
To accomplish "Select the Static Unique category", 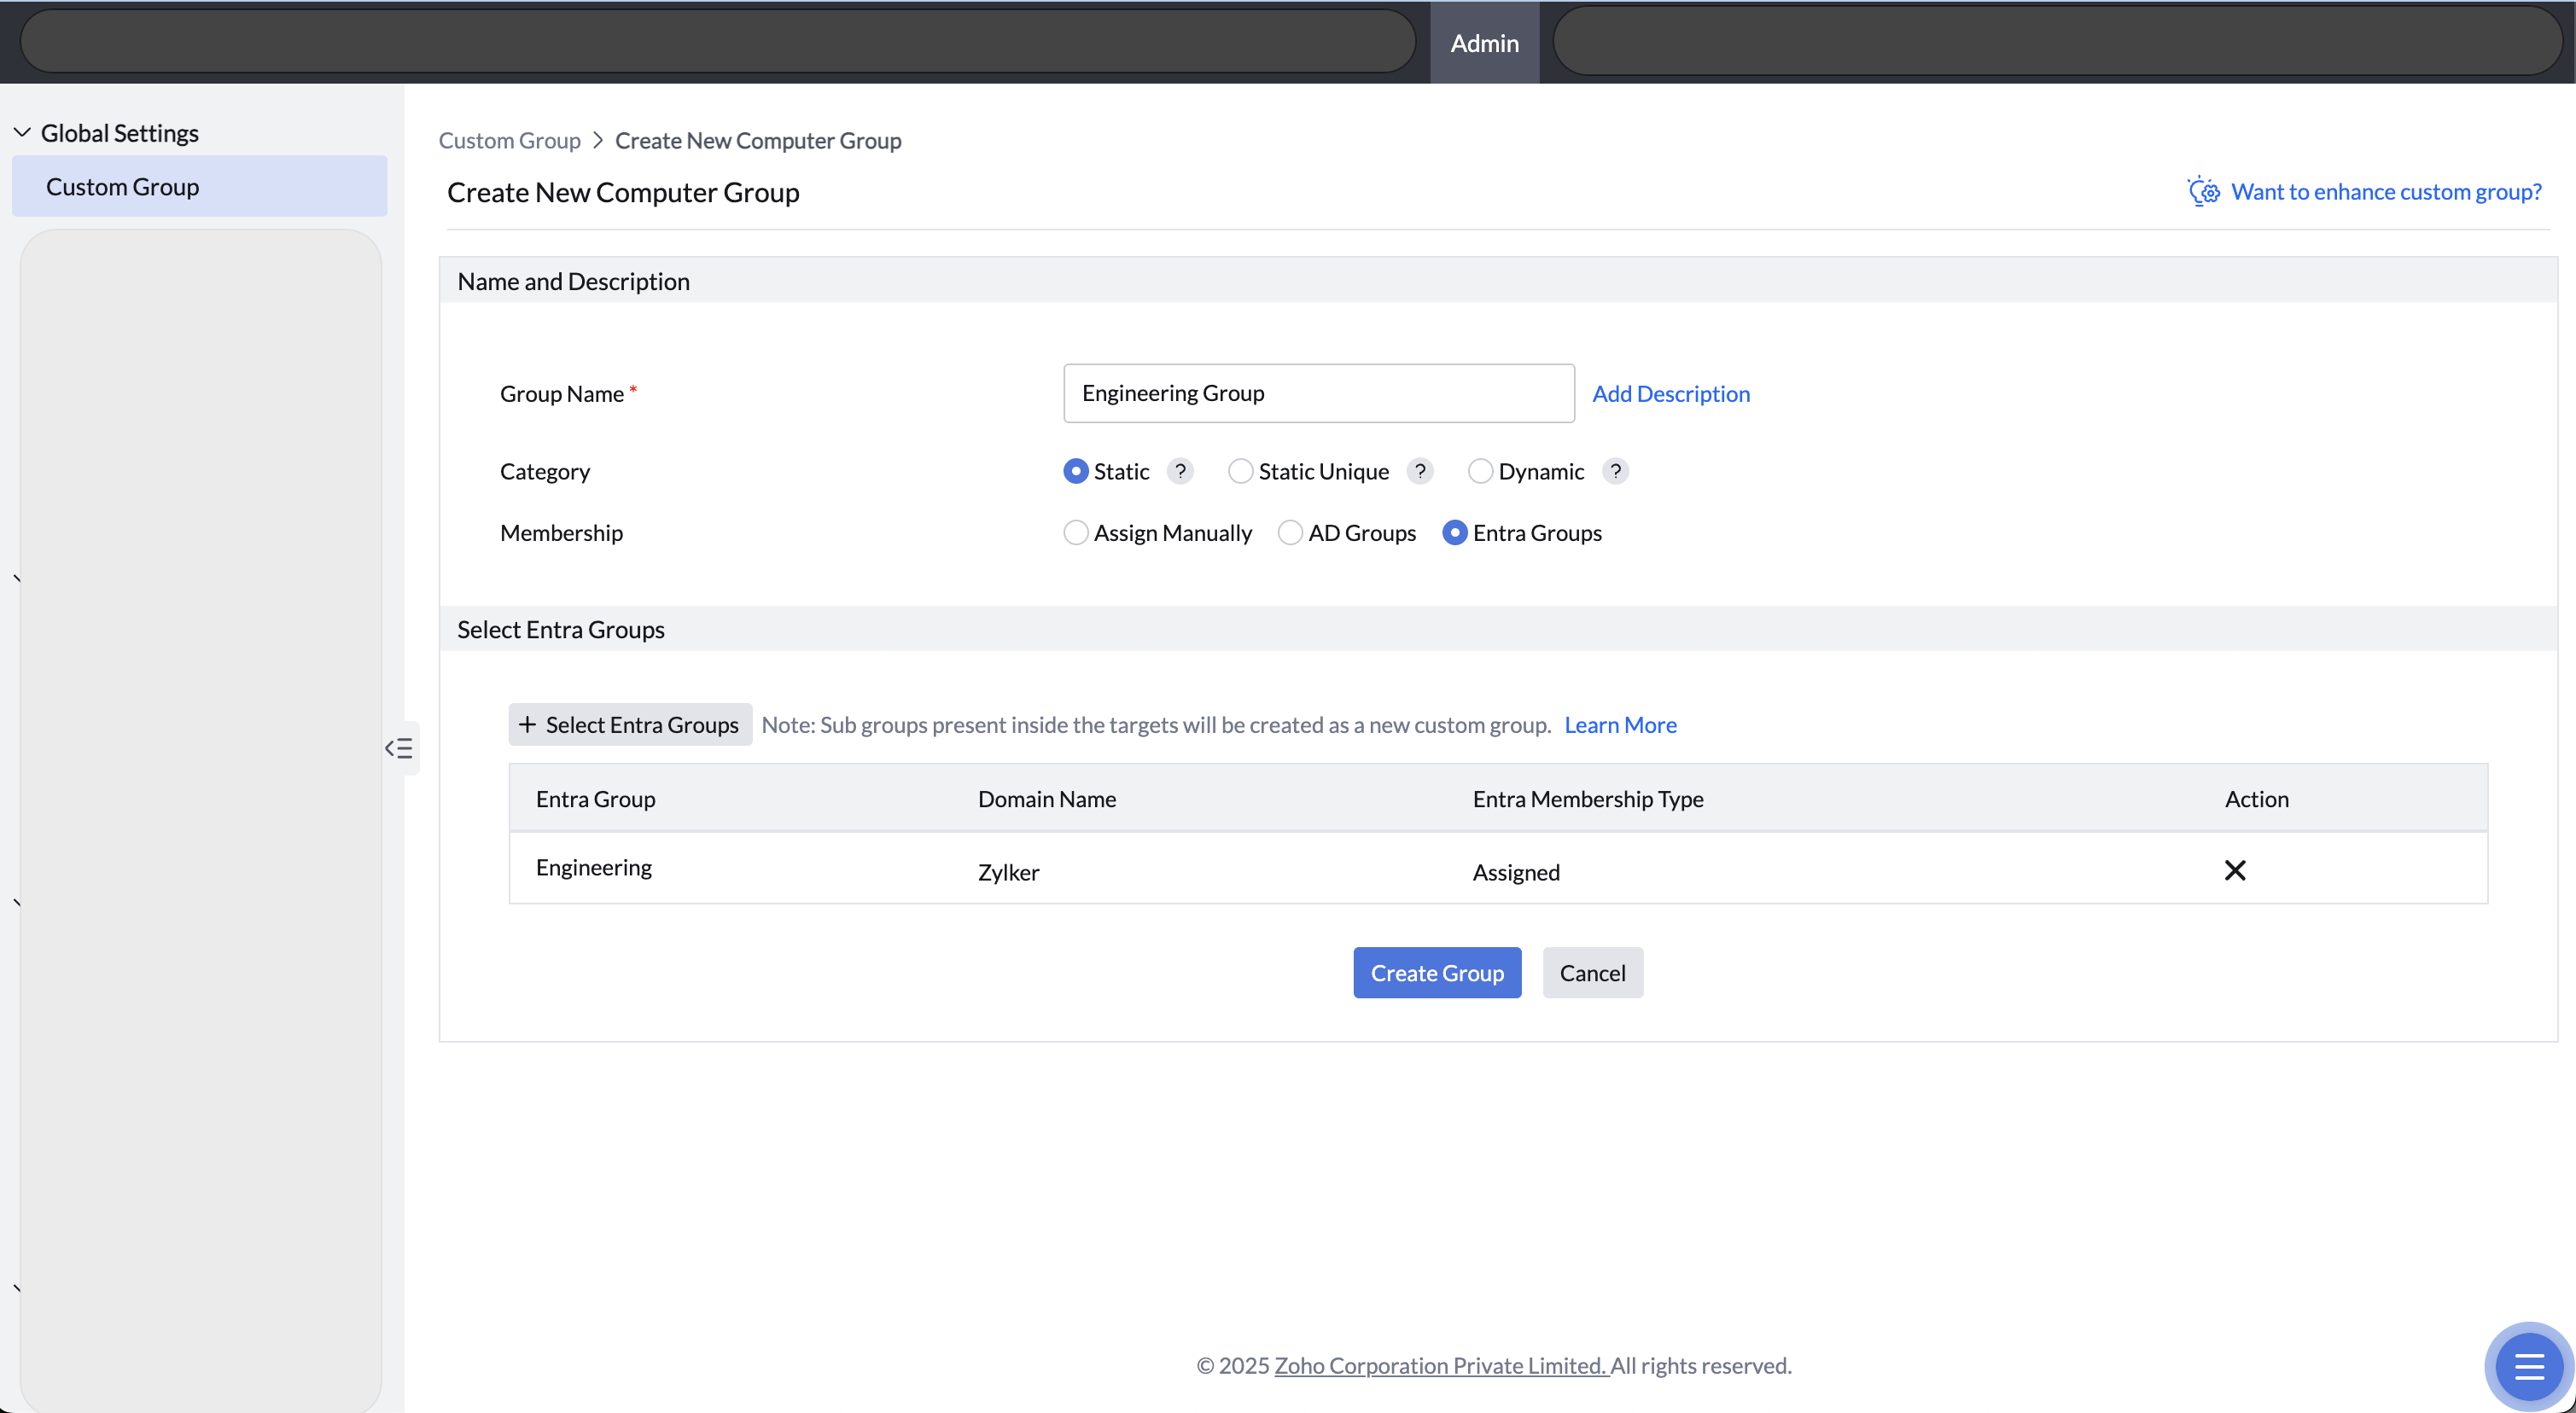I will (1240, 471).
